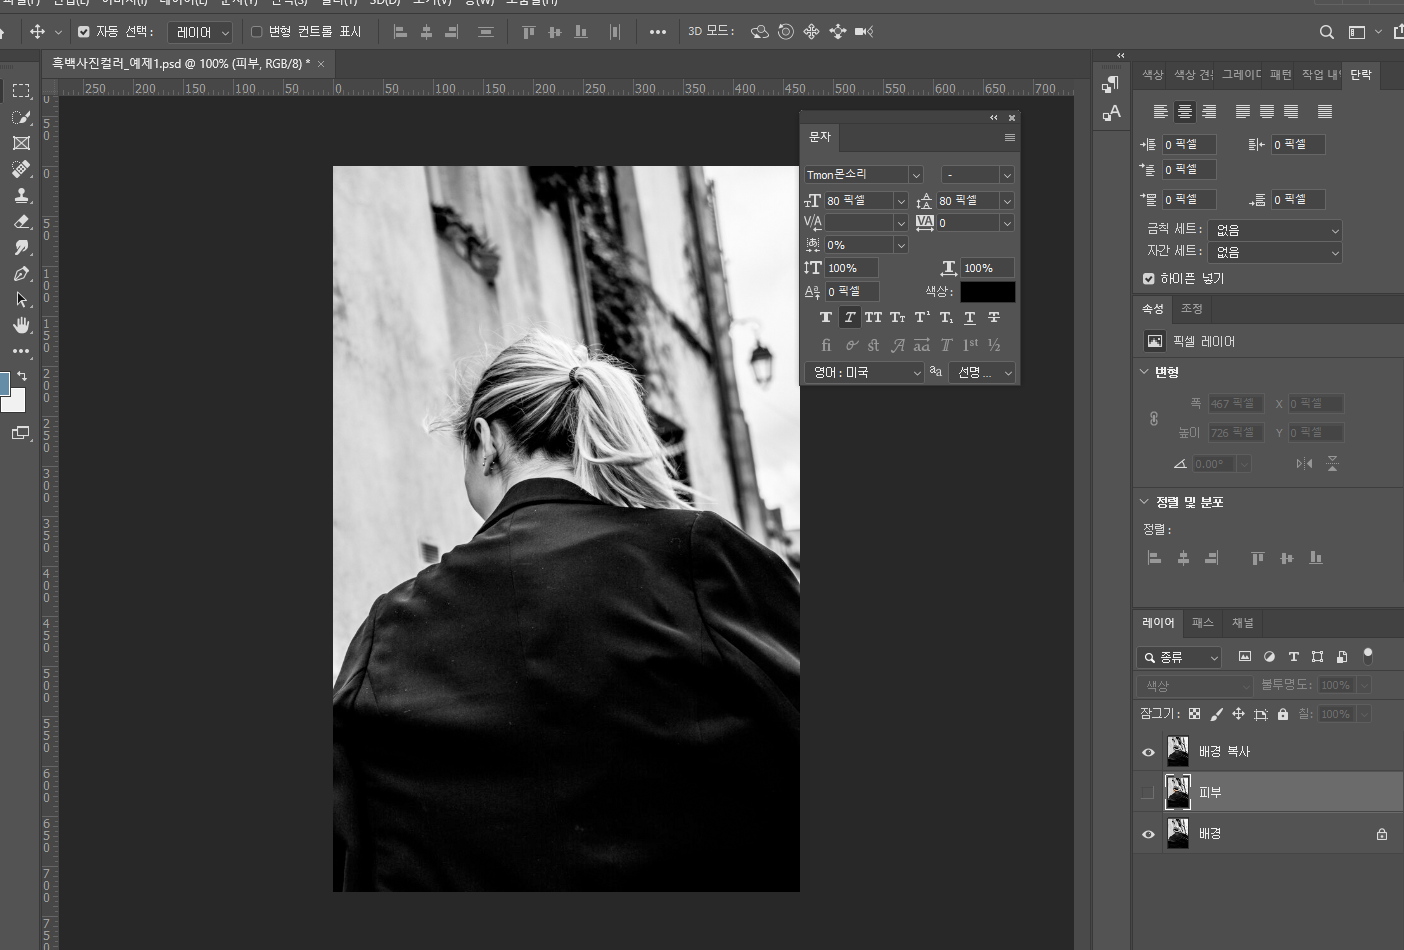Viewport: 1404px width, 950px height.
Task: Select the Clone Stamp tool
Action: pos(21,195)
